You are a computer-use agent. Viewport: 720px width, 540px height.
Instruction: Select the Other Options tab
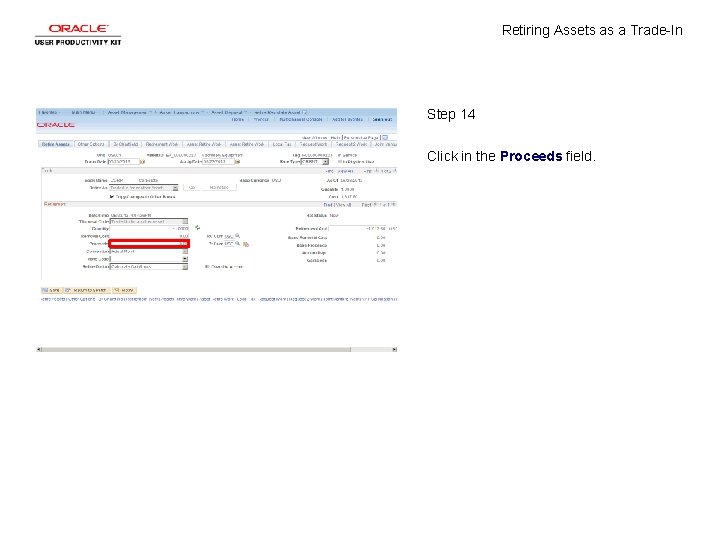click(x=91, y=144)
